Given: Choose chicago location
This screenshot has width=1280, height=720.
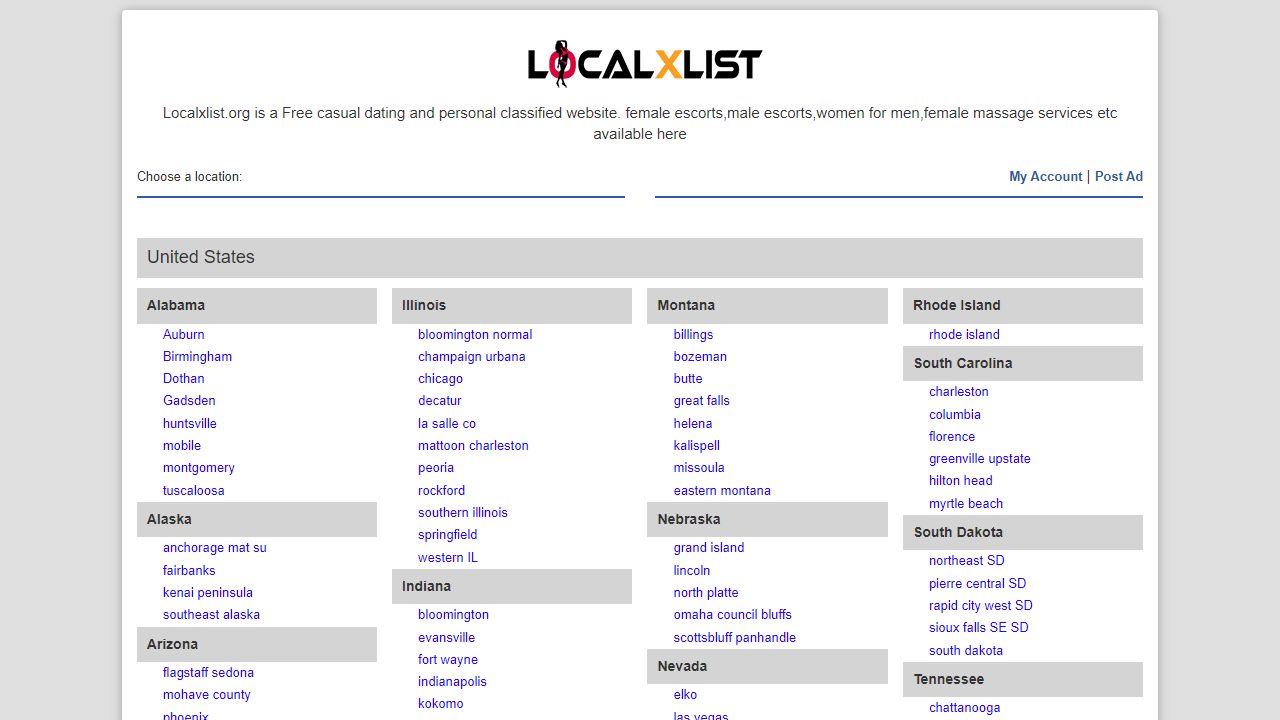Looking at the screenshot, I should (x=440, y=378).
